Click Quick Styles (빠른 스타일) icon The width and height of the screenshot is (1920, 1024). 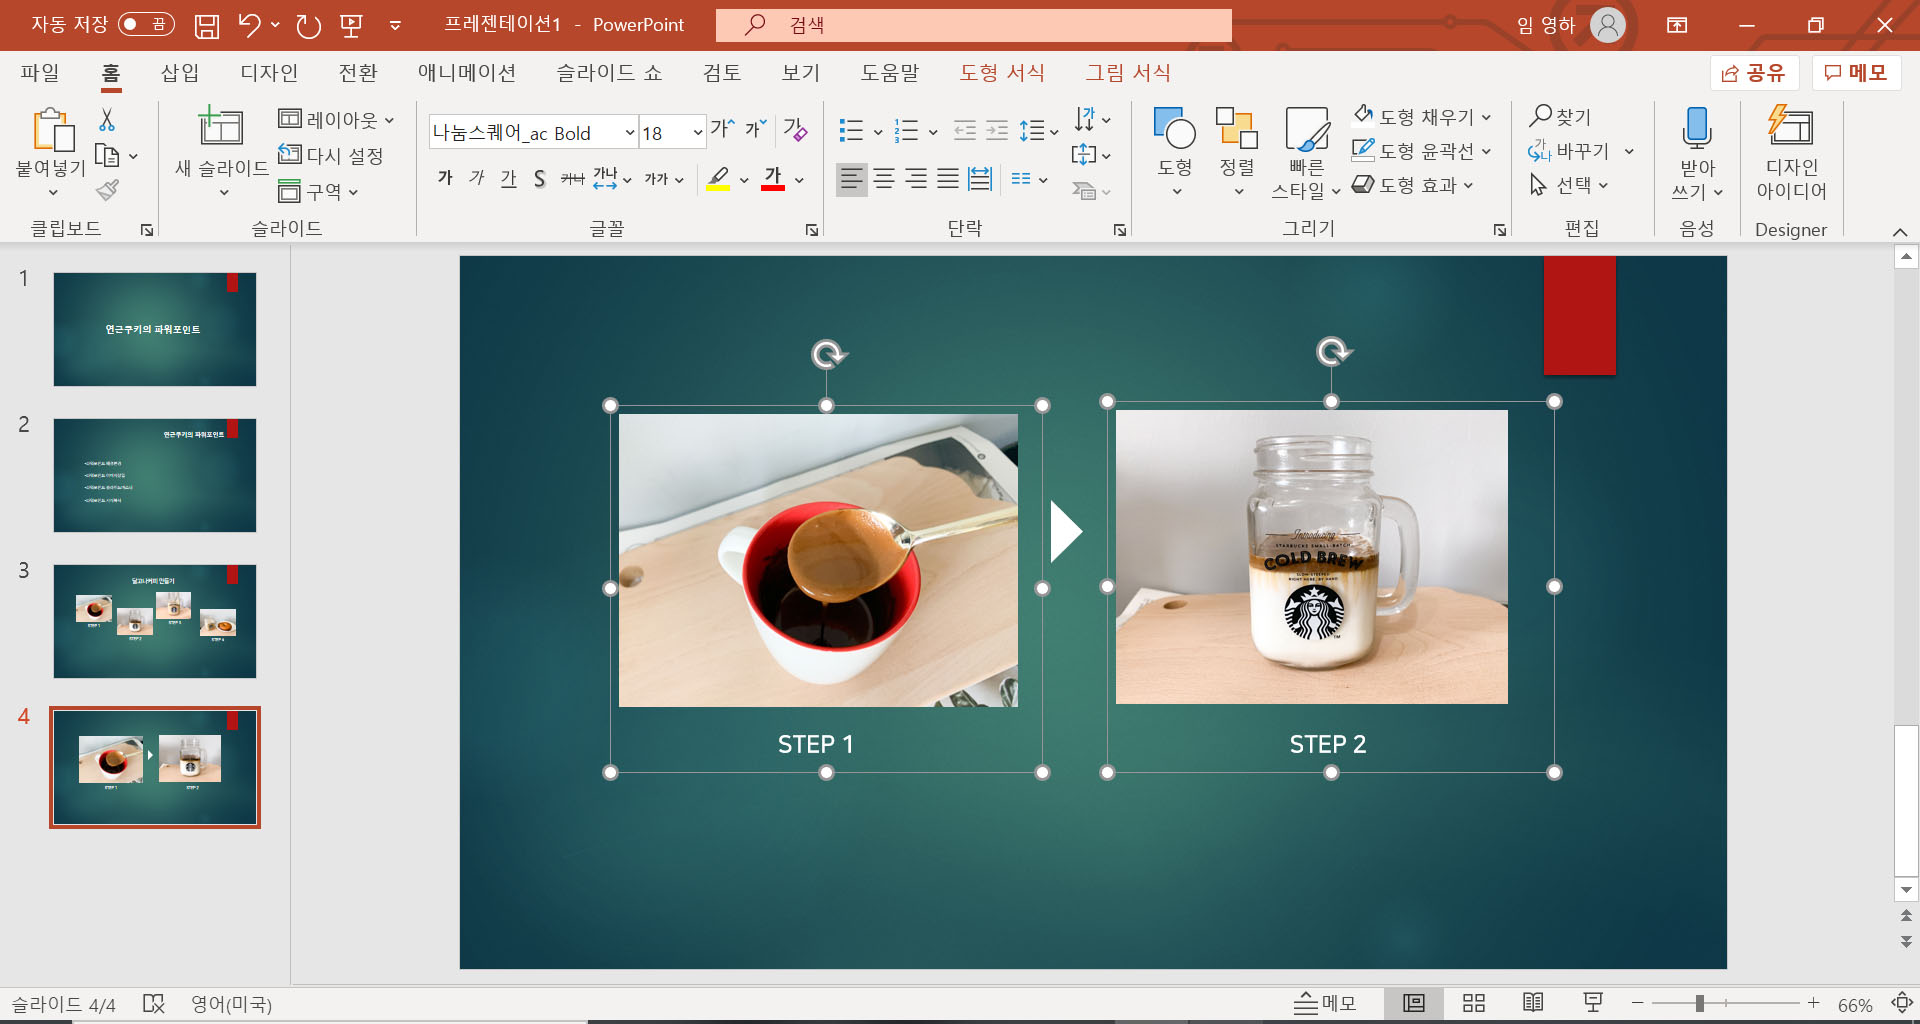pyautogui.click(x=1307, y=129)
